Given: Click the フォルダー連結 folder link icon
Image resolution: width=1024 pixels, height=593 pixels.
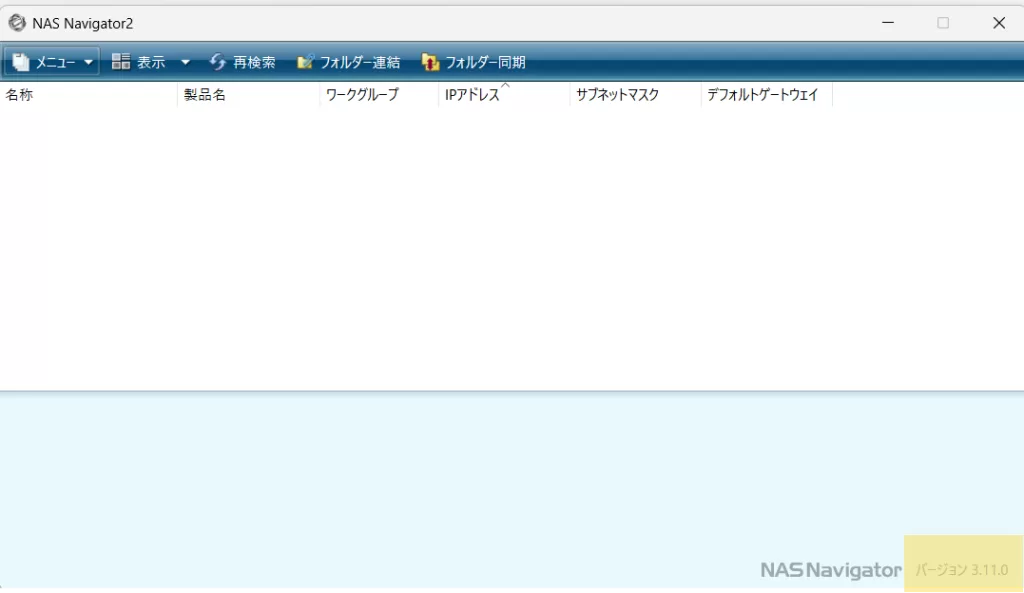Looking at the screenshot, I should [x=305, y=61].
